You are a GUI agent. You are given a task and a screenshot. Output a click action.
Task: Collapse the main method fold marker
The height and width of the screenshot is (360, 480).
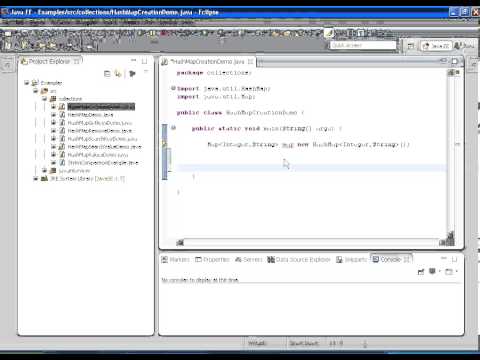[173, 128]
